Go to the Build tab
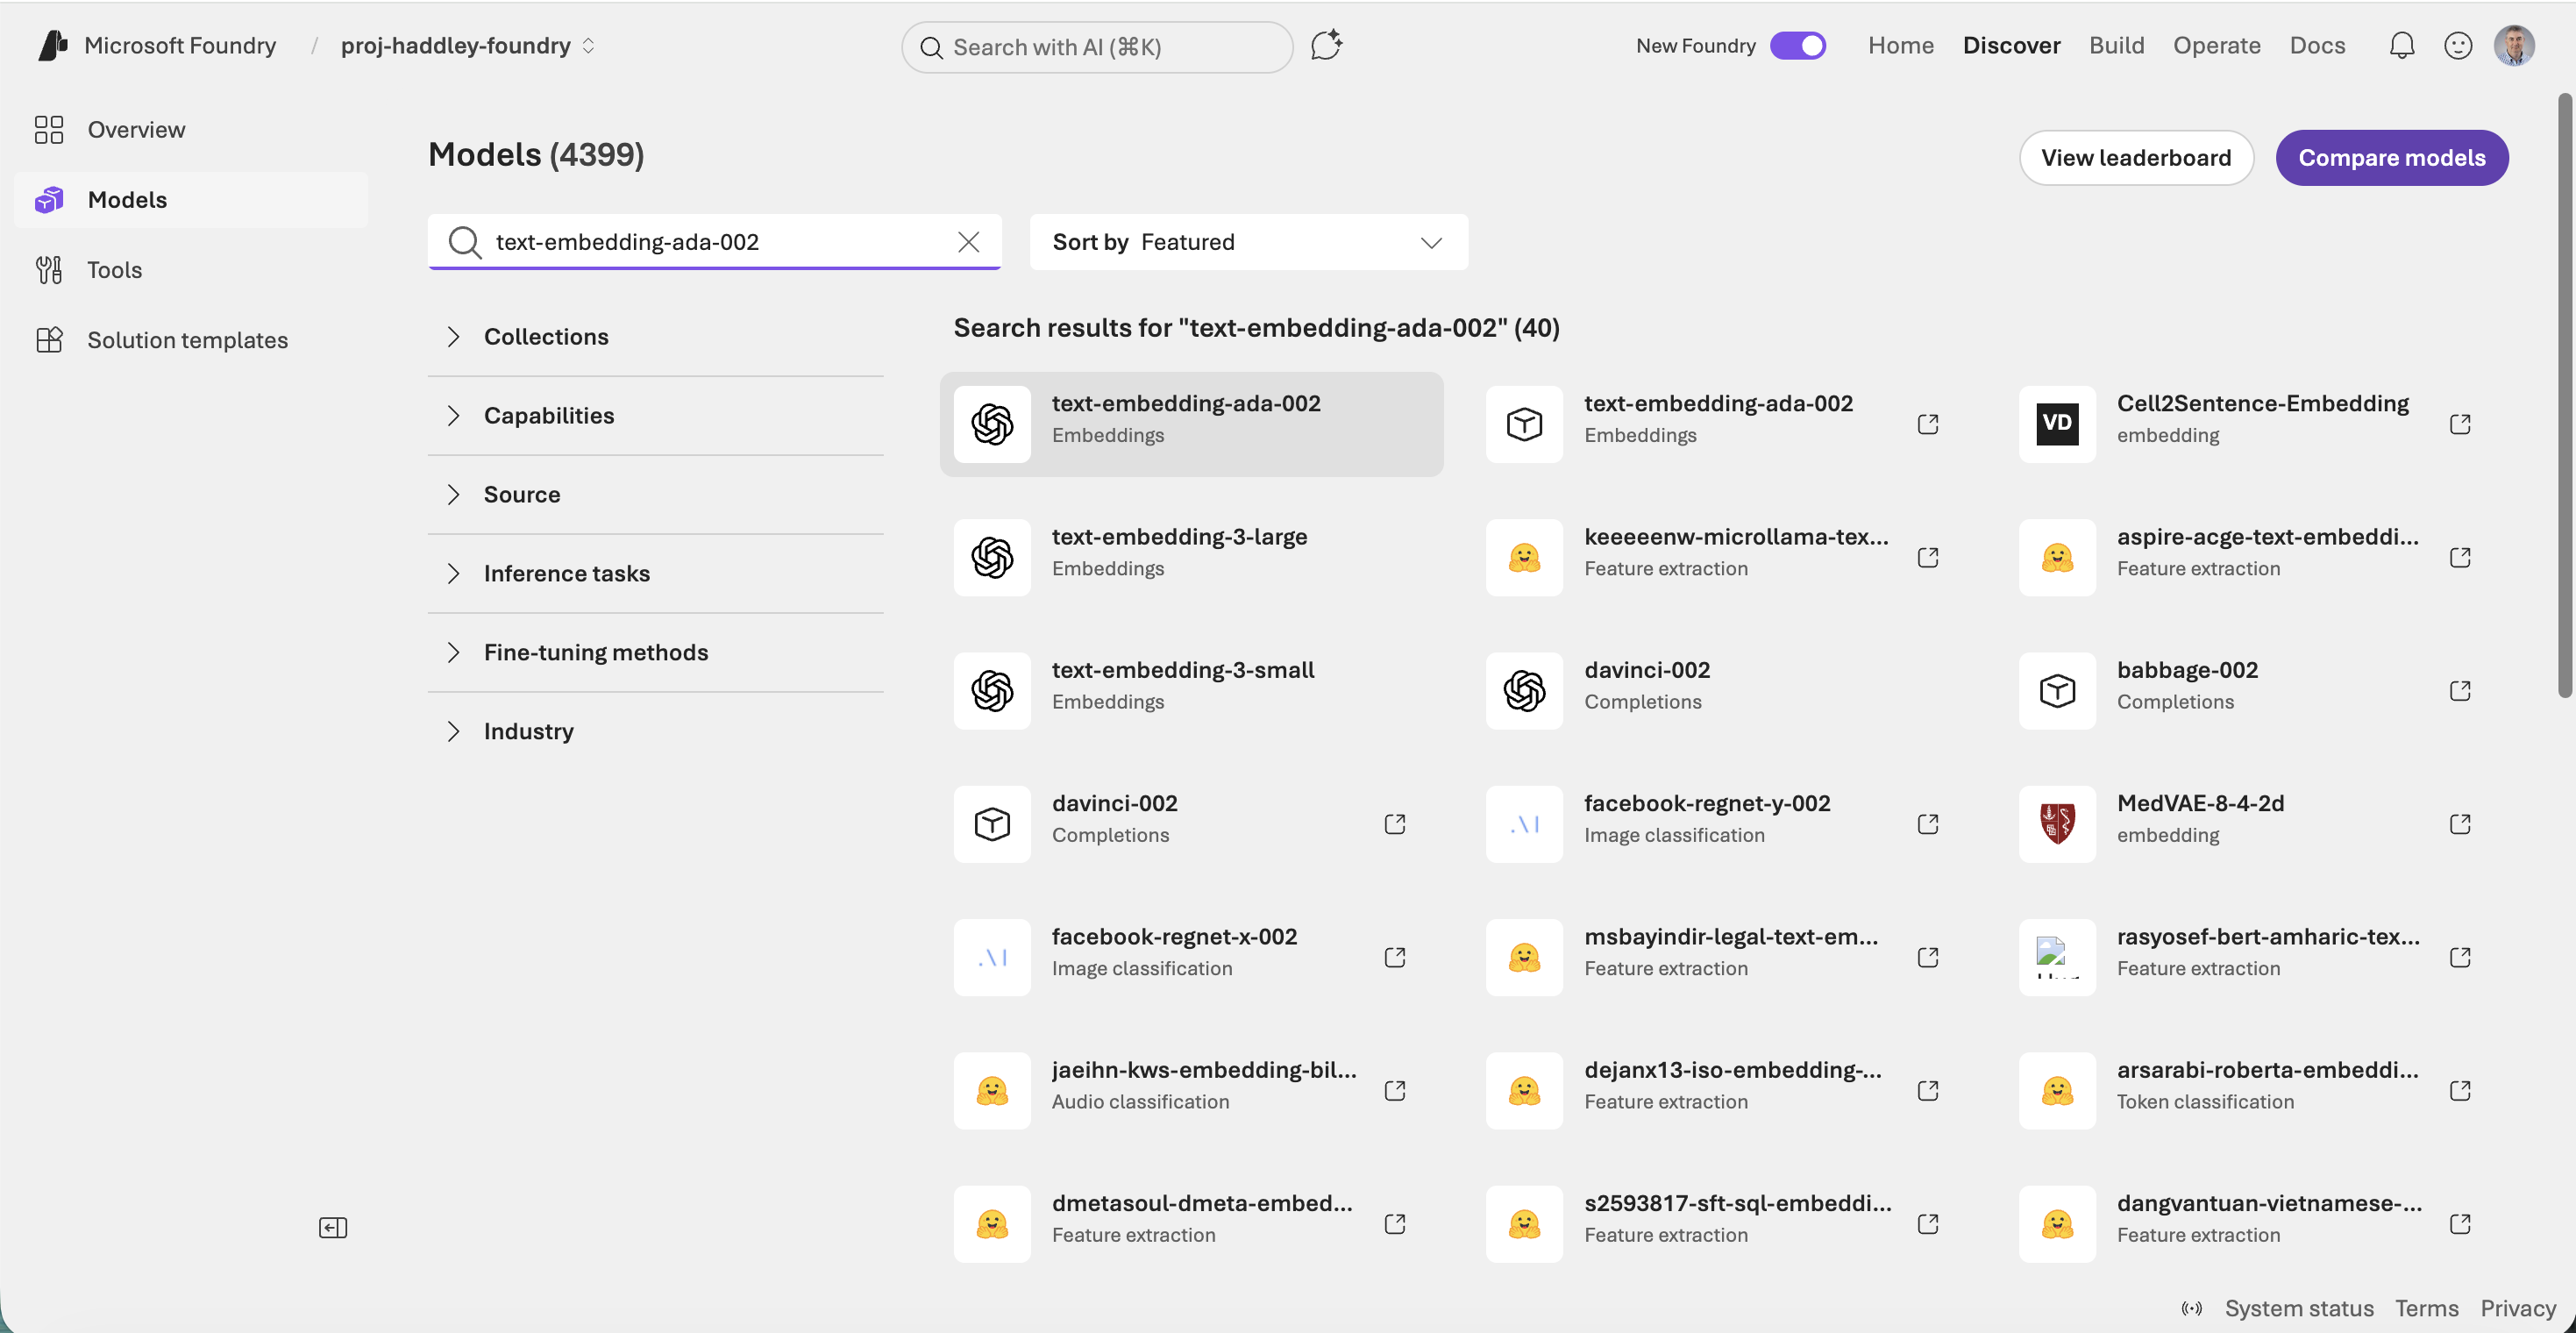 pos(2116,46)
